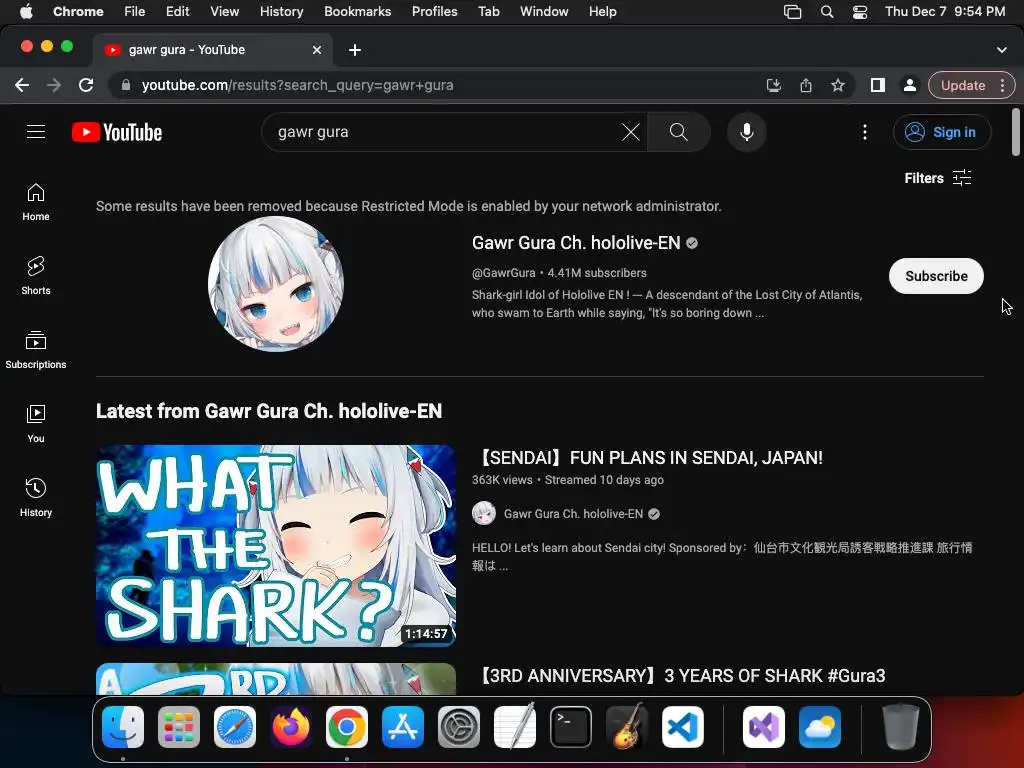Viewport: 1024px width, 768px height.
Task: Open the Filters options
Action: (x=938, y=178)
